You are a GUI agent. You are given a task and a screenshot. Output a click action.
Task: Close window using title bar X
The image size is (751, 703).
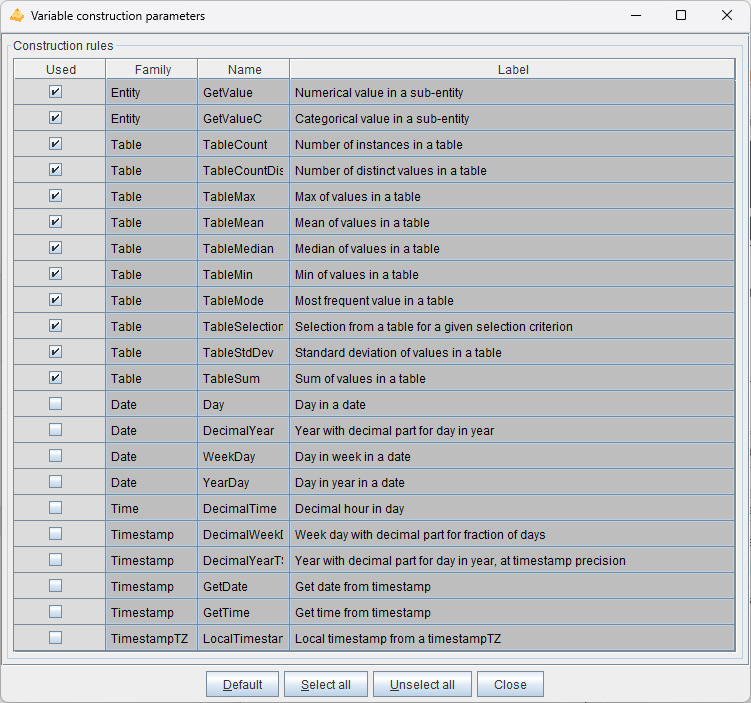[727, 15]
